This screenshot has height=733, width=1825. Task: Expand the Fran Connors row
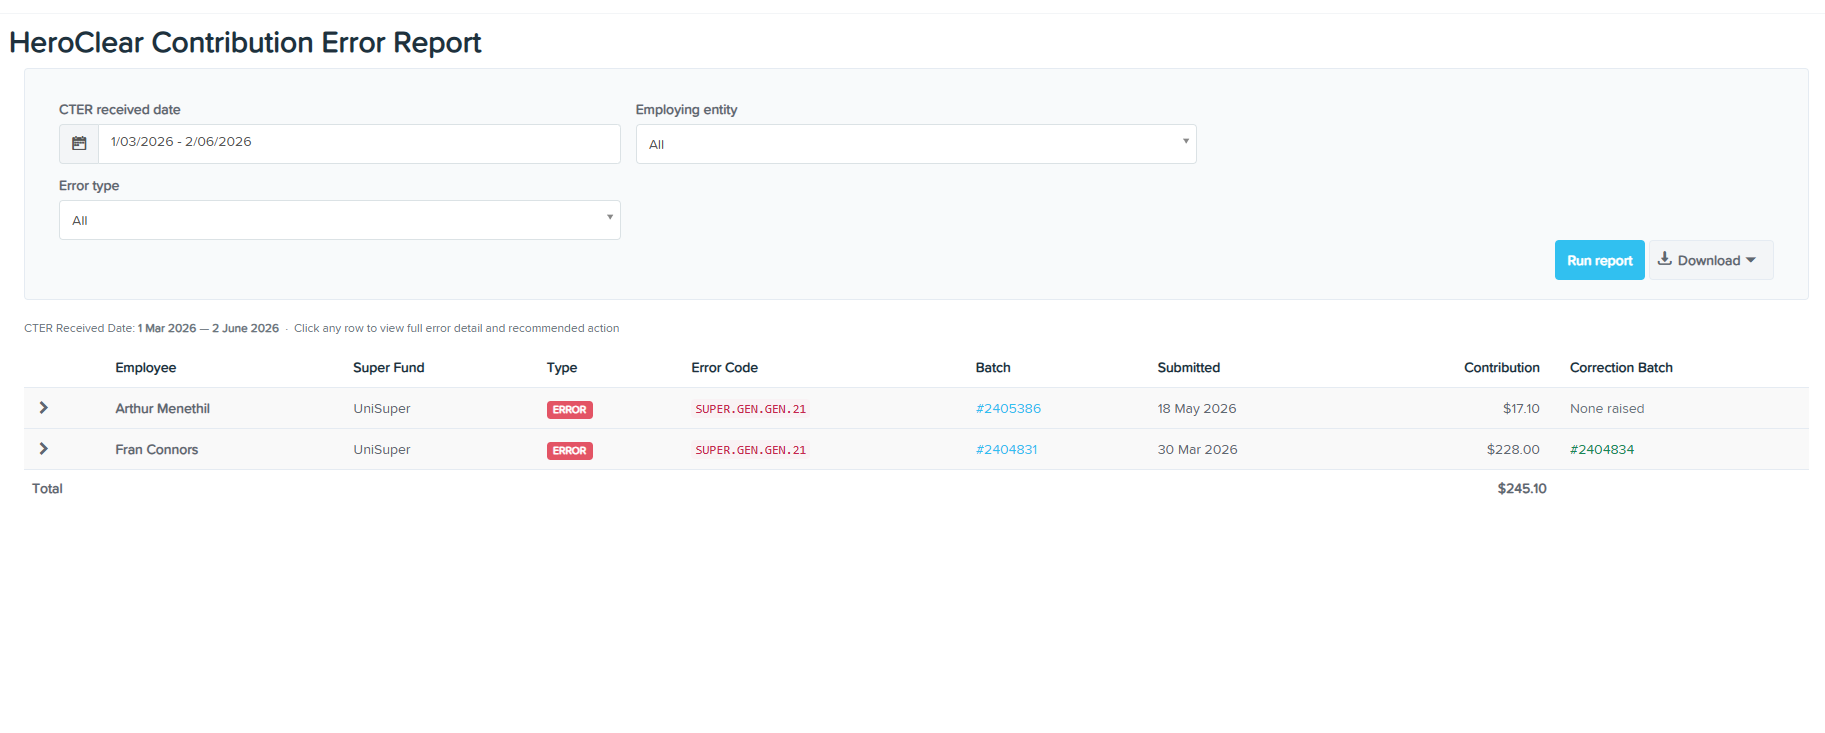43,449
